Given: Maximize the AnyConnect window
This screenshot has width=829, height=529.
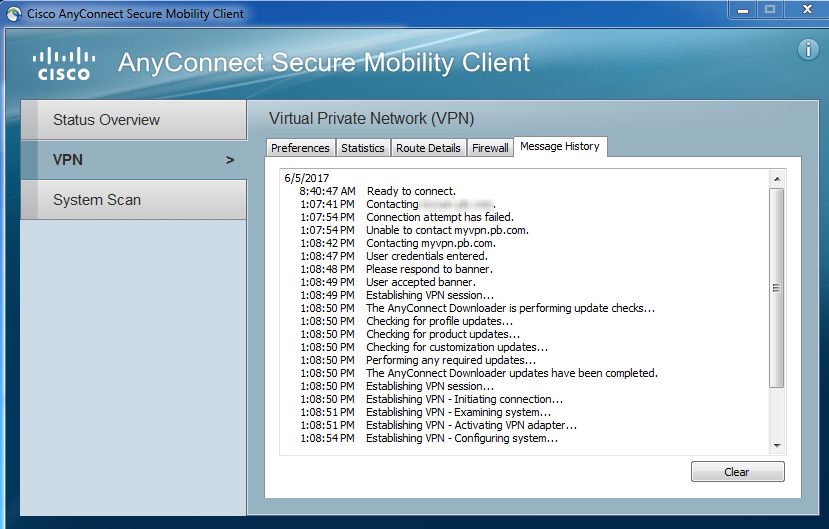Looking at the screenshot, I should 770,10.
